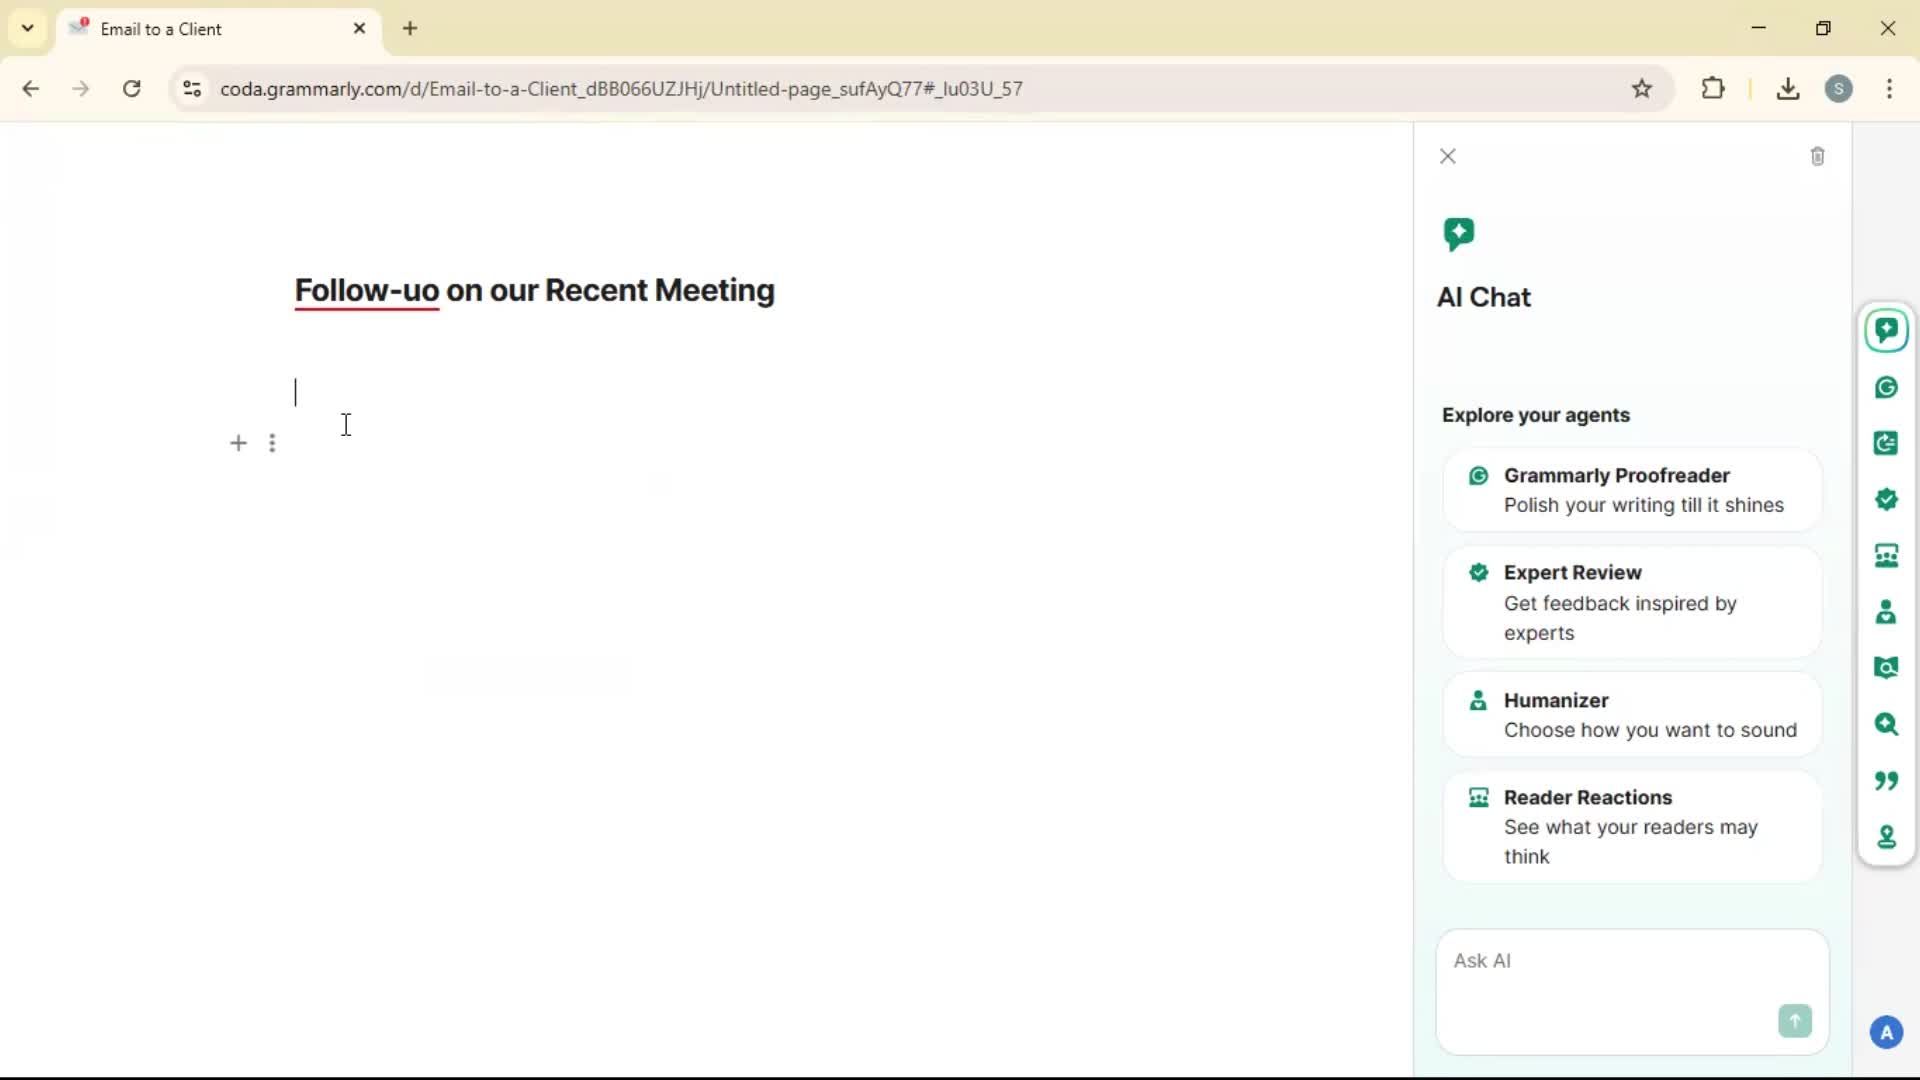Click the Reader Reactions icon in the sidebar rail
Screen dimensions: 1920x1080
(x=1886, y=556)
